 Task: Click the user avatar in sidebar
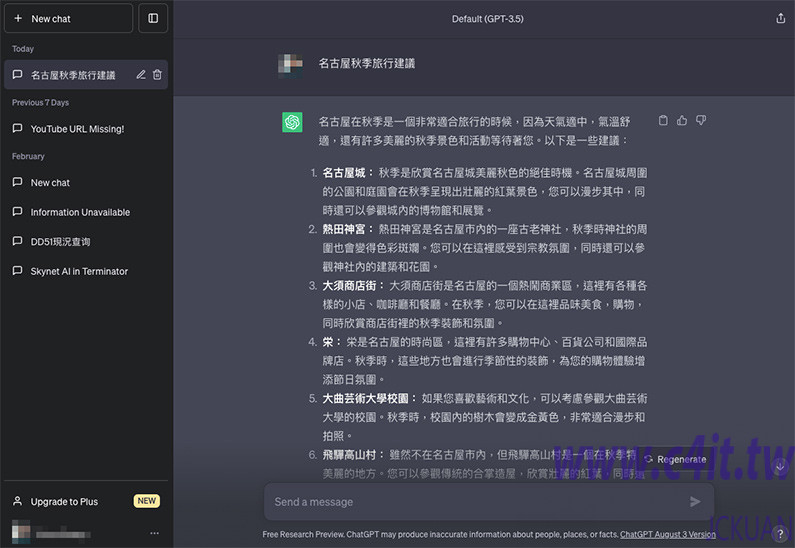[21, 532]
